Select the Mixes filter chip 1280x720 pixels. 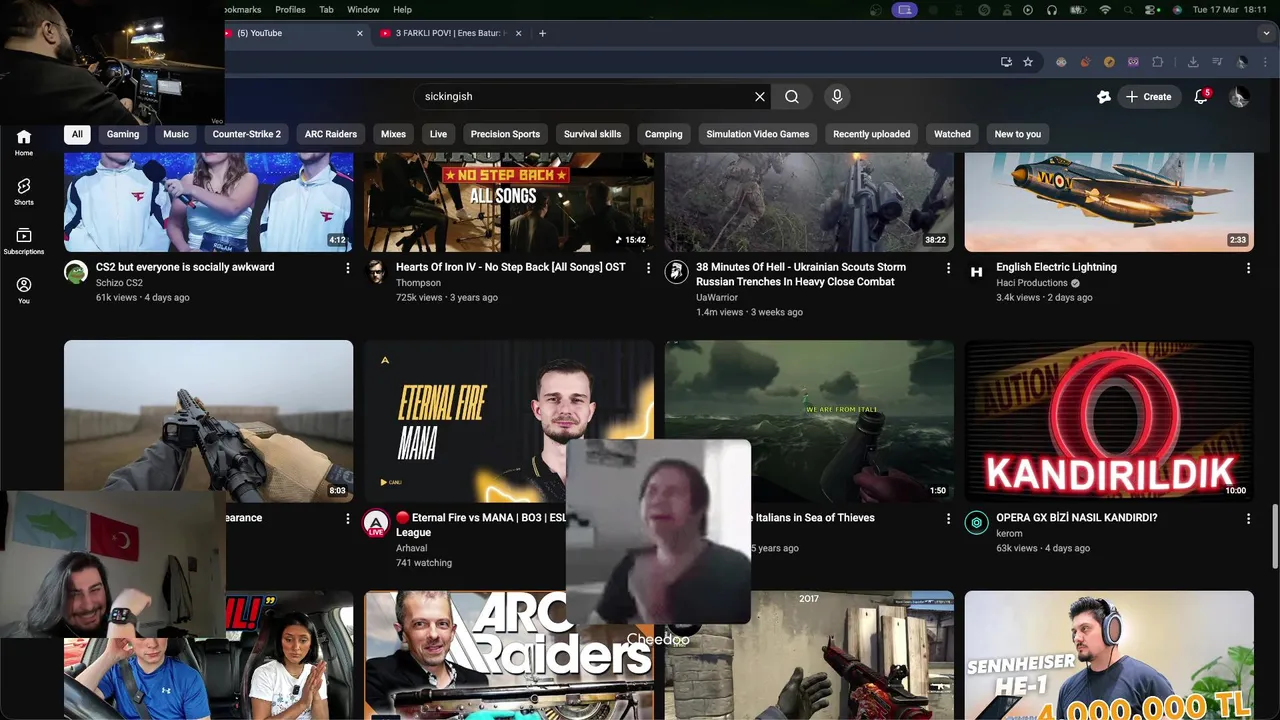coord(394,134)
